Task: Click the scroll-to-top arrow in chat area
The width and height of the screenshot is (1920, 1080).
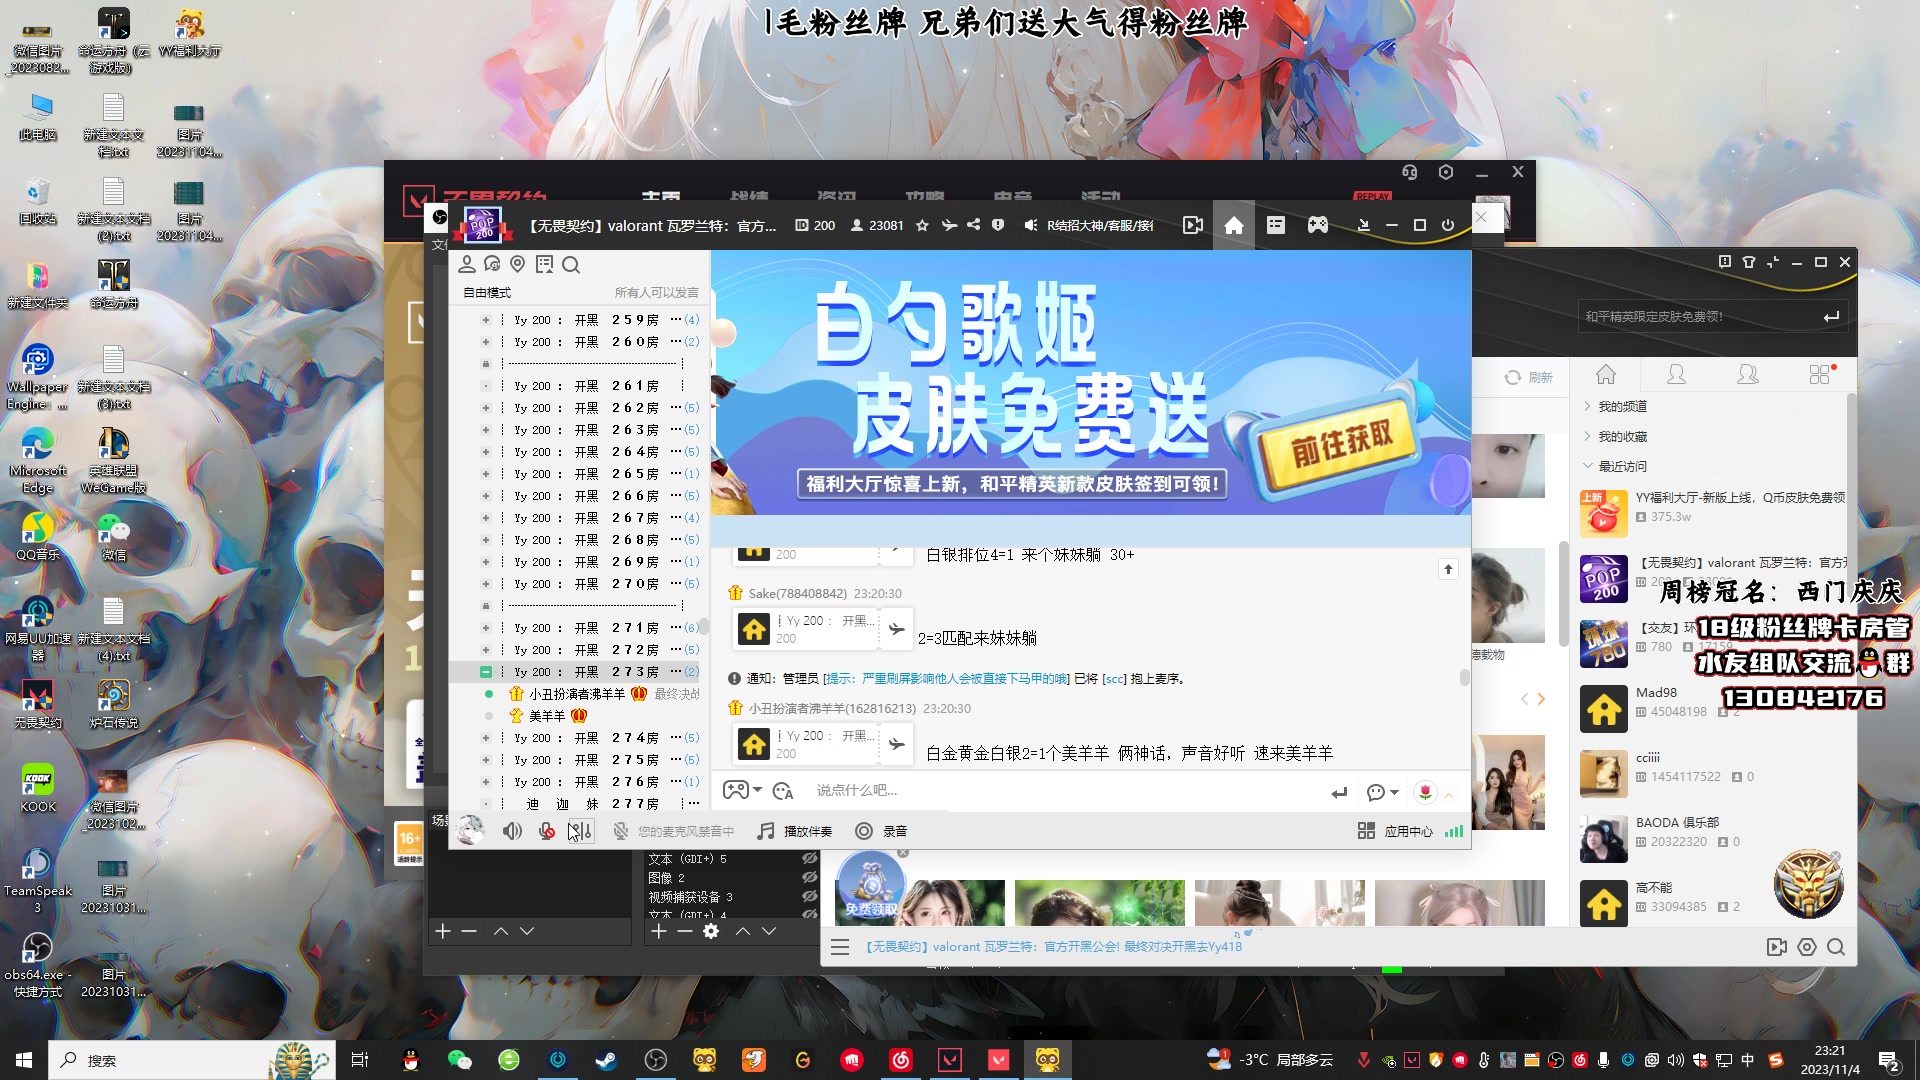Action: coord(1448,569)
